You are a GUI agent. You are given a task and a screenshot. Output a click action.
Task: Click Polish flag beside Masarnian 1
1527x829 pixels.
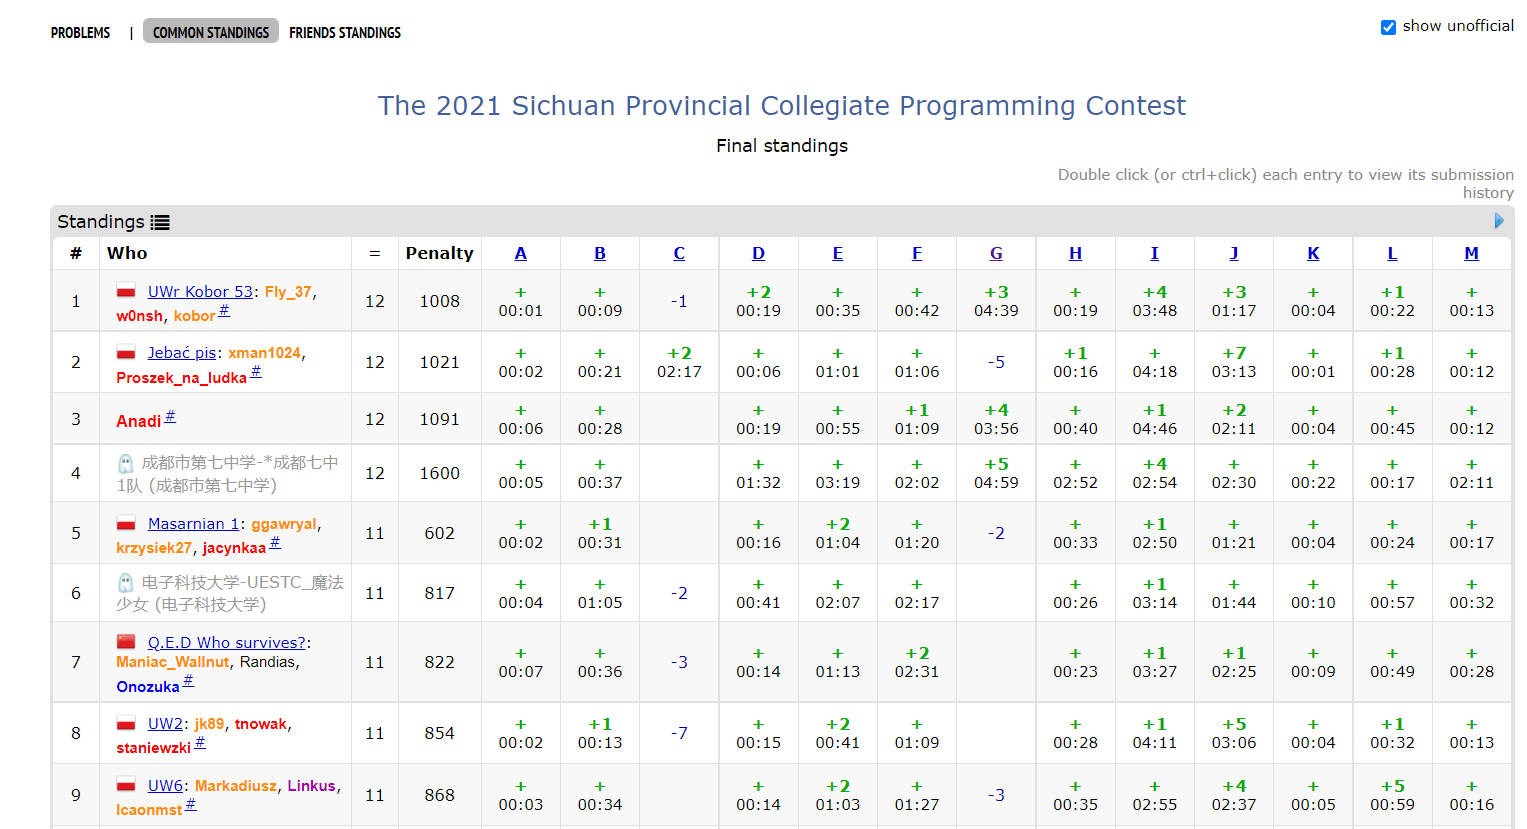pyautogui.click(x=126, y=524)
